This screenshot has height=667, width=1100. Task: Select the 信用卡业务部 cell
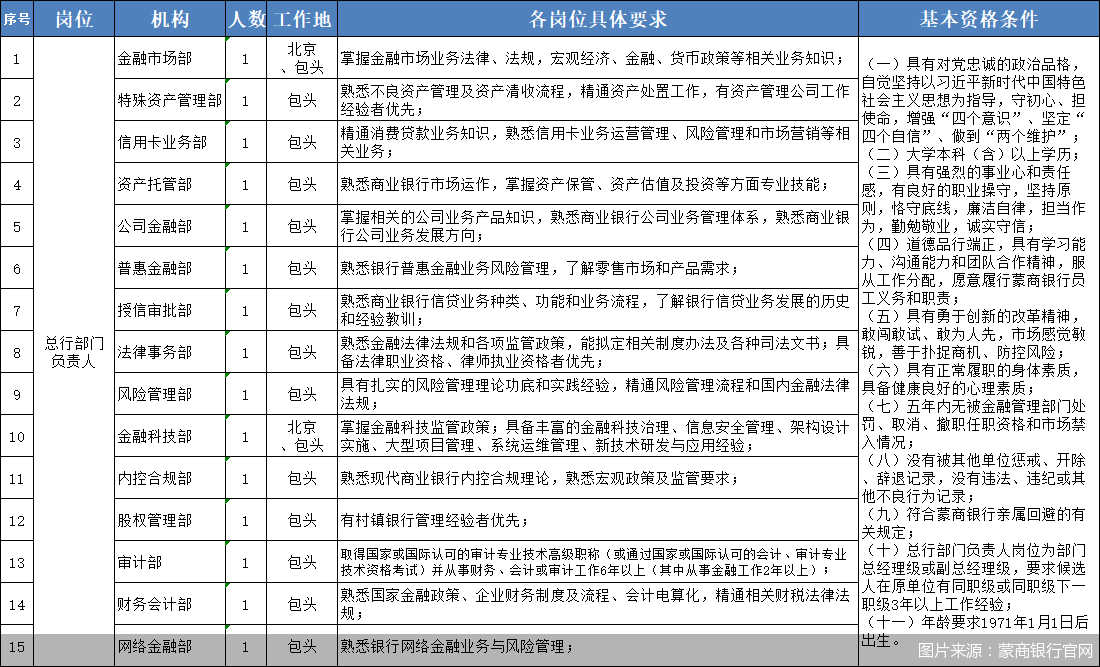point(170,142)
